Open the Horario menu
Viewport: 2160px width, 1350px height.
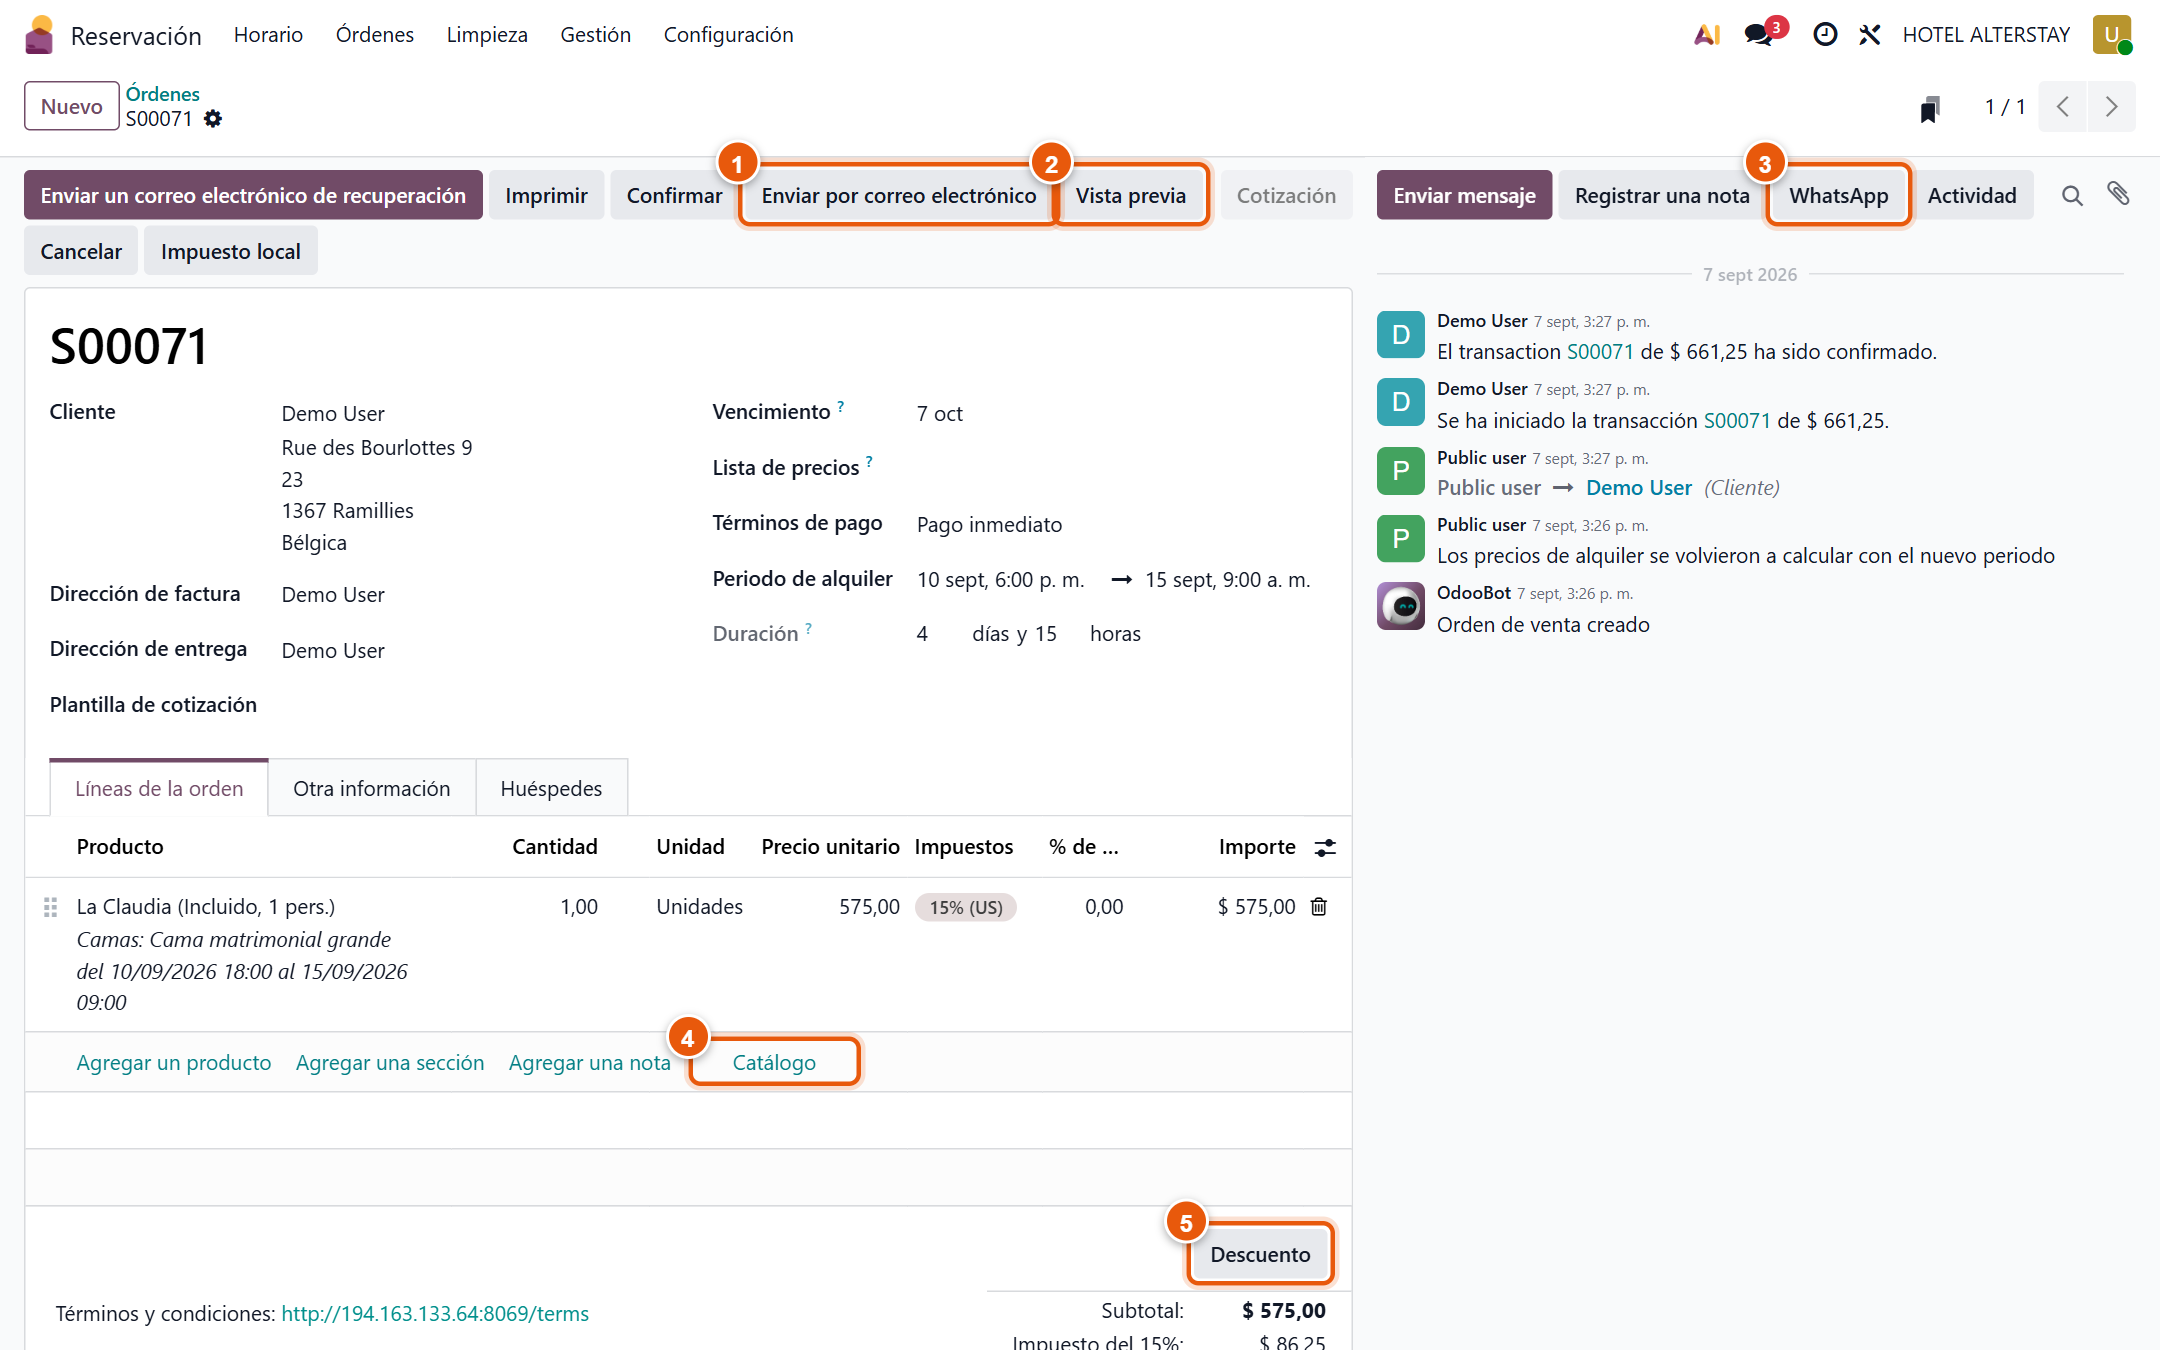[268, 35]
